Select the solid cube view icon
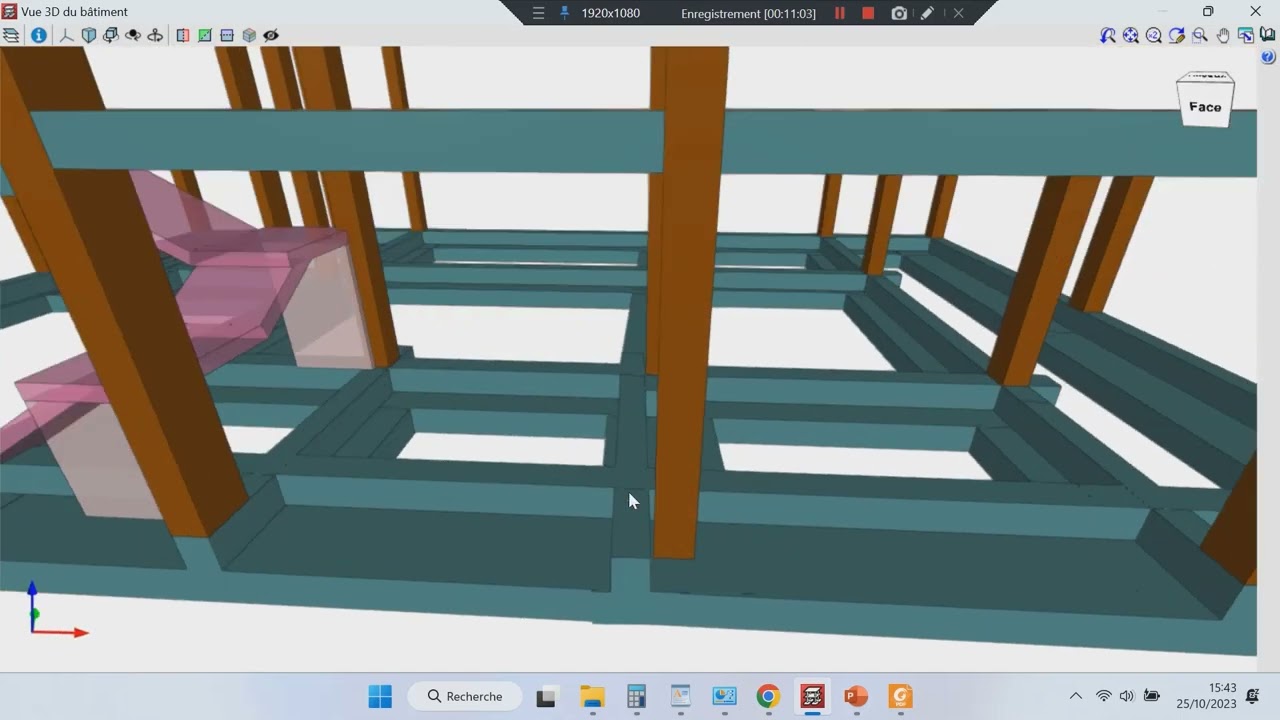 89,35
